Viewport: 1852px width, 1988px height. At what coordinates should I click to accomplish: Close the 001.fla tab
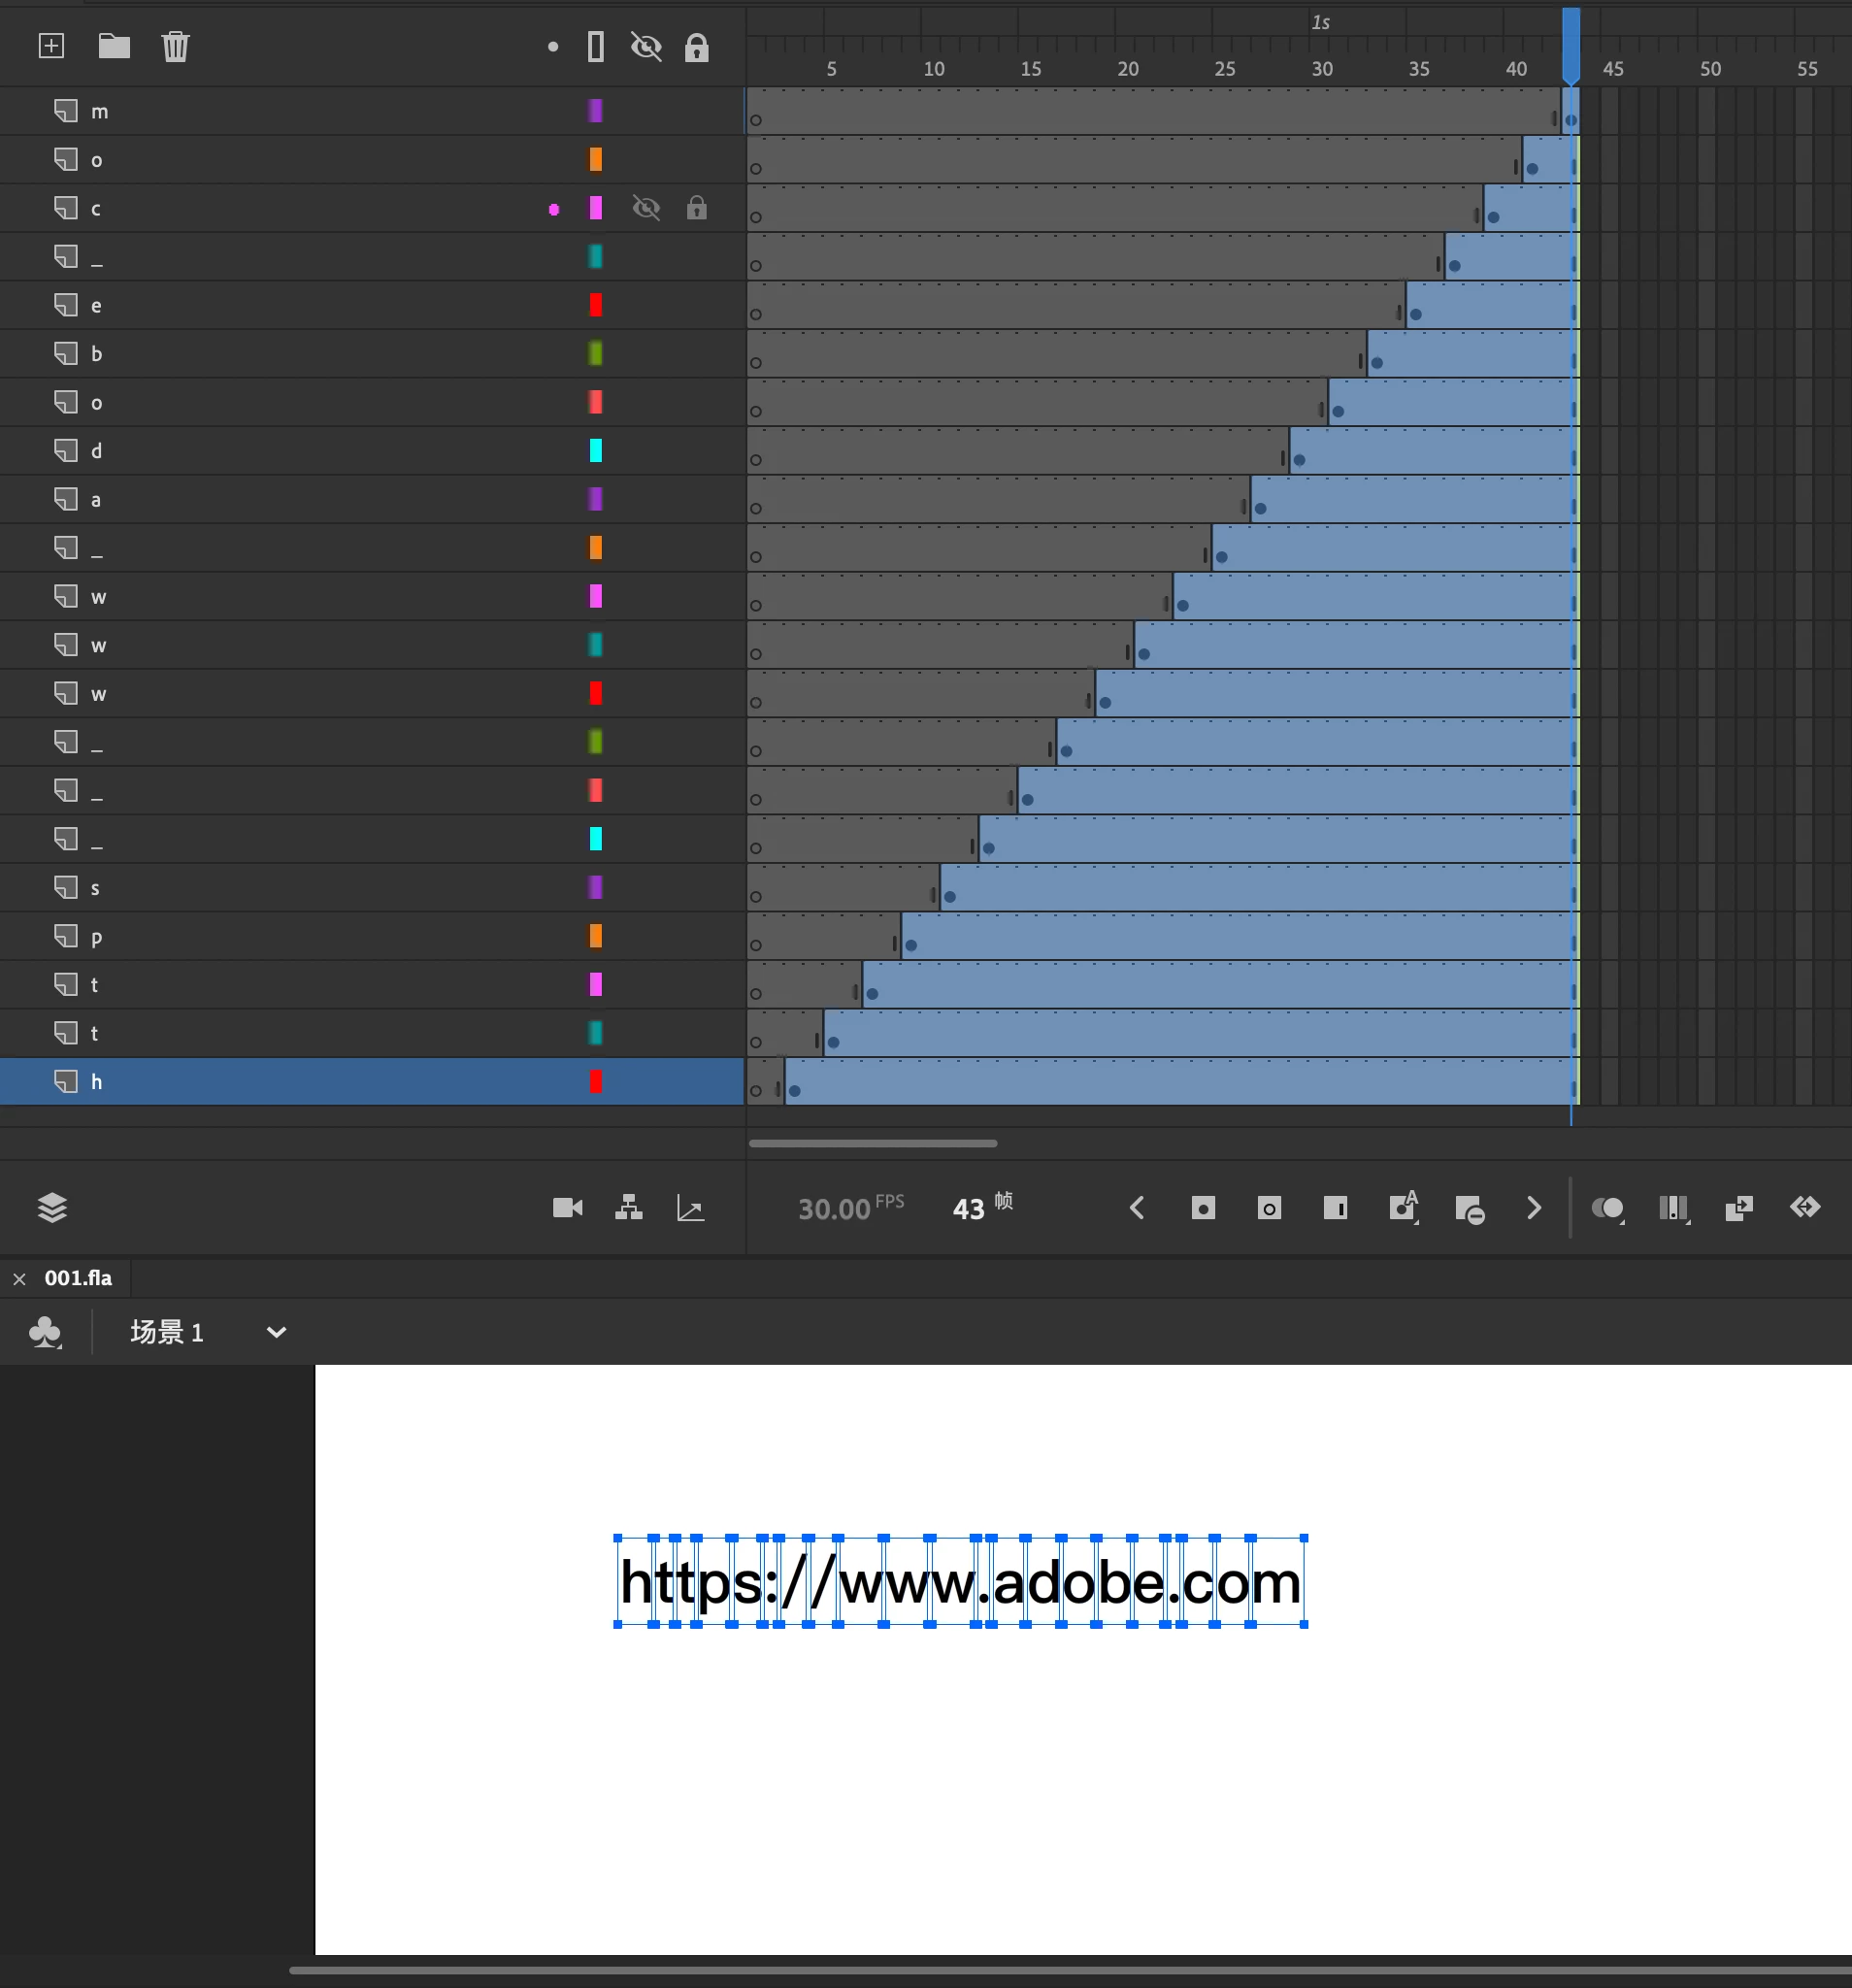tap(19, 1279)
